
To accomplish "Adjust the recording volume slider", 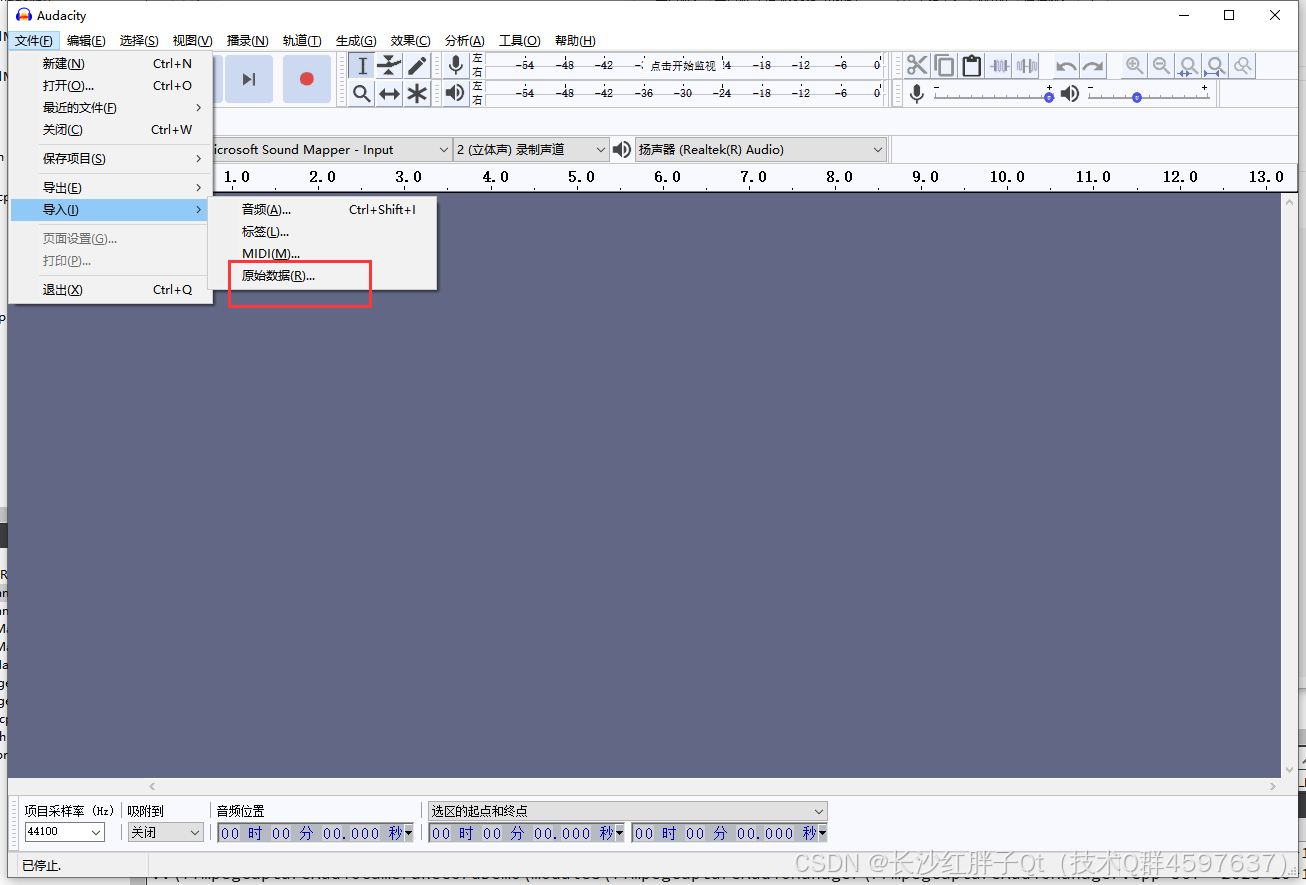I will pyautogui.click(x=993, y=94).
